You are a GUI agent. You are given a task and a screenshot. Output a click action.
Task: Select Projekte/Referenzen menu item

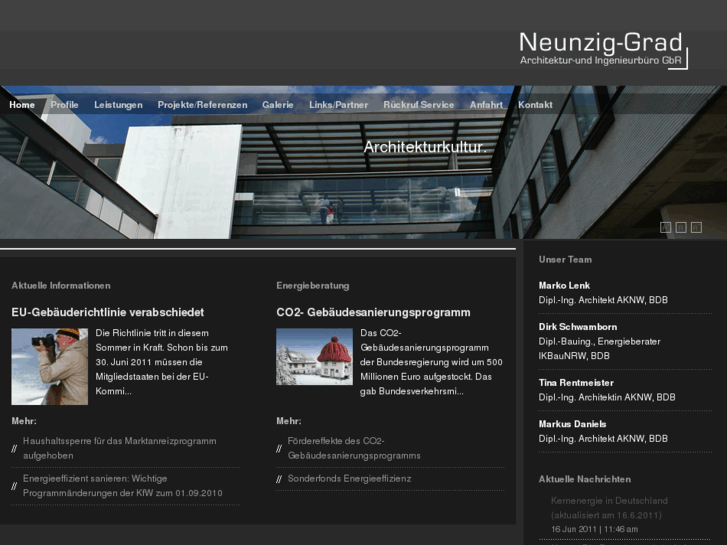203,105
